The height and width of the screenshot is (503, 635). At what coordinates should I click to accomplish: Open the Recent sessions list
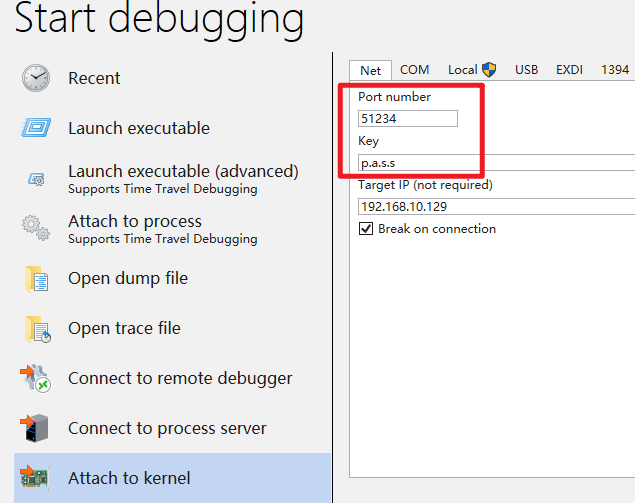click(173, 78)
